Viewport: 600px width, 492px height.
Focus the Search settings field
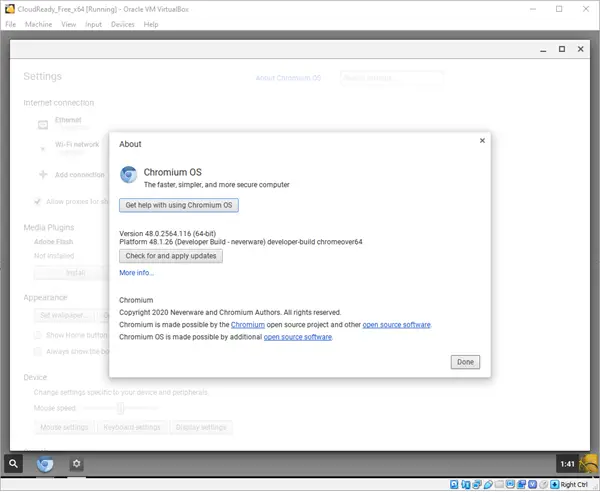(x=392, y=78)
